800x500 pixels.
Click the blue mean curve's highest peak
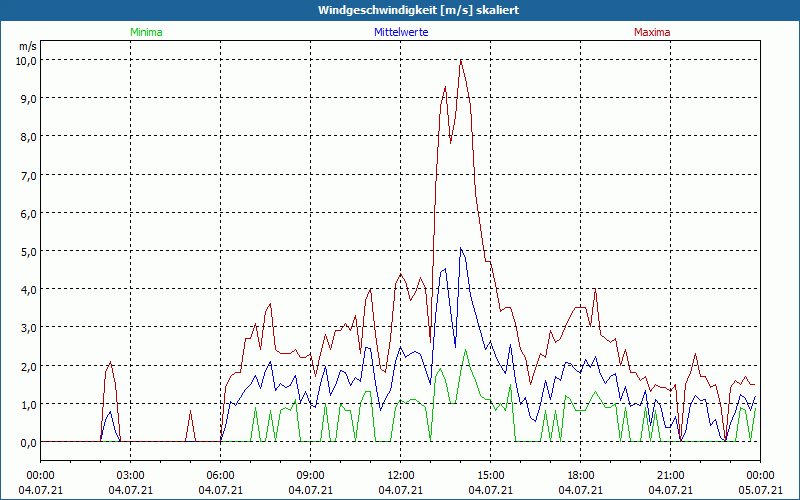point(460,249)
